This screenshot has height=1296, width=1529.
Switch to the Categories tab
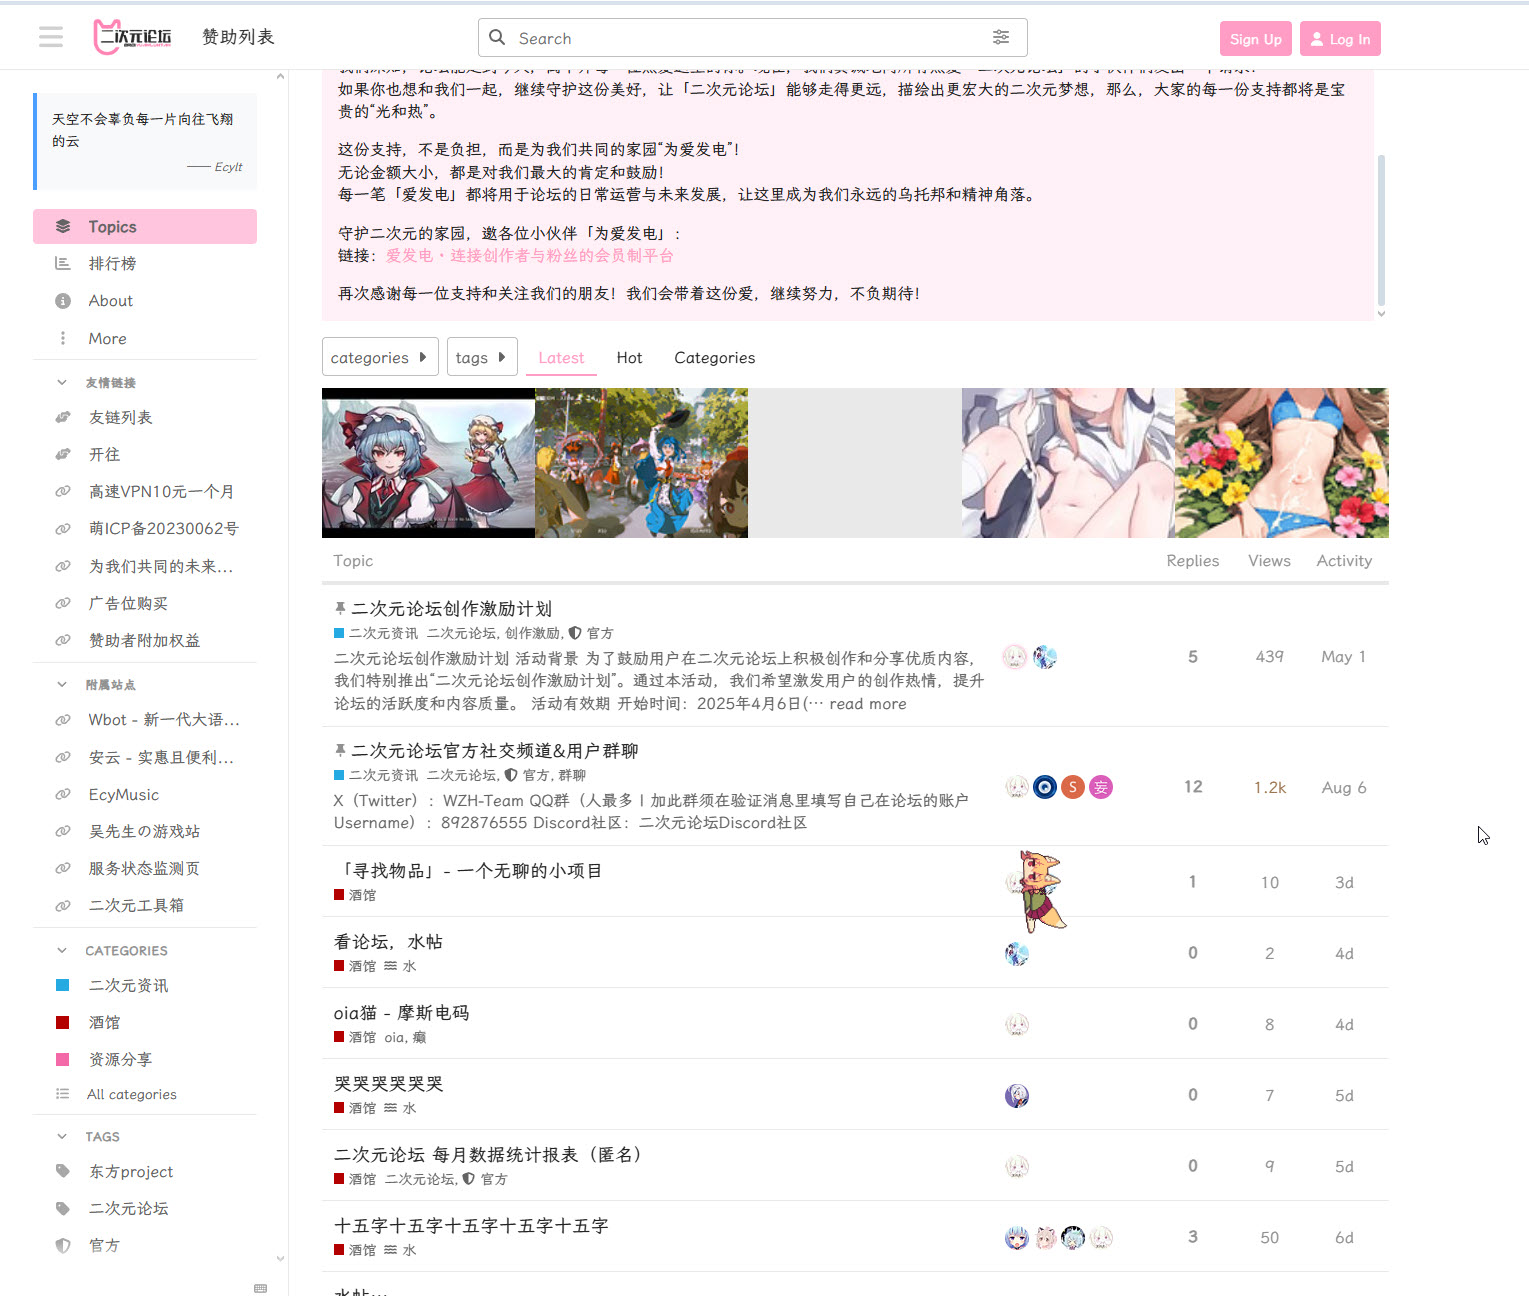click(x=715, y=358)
